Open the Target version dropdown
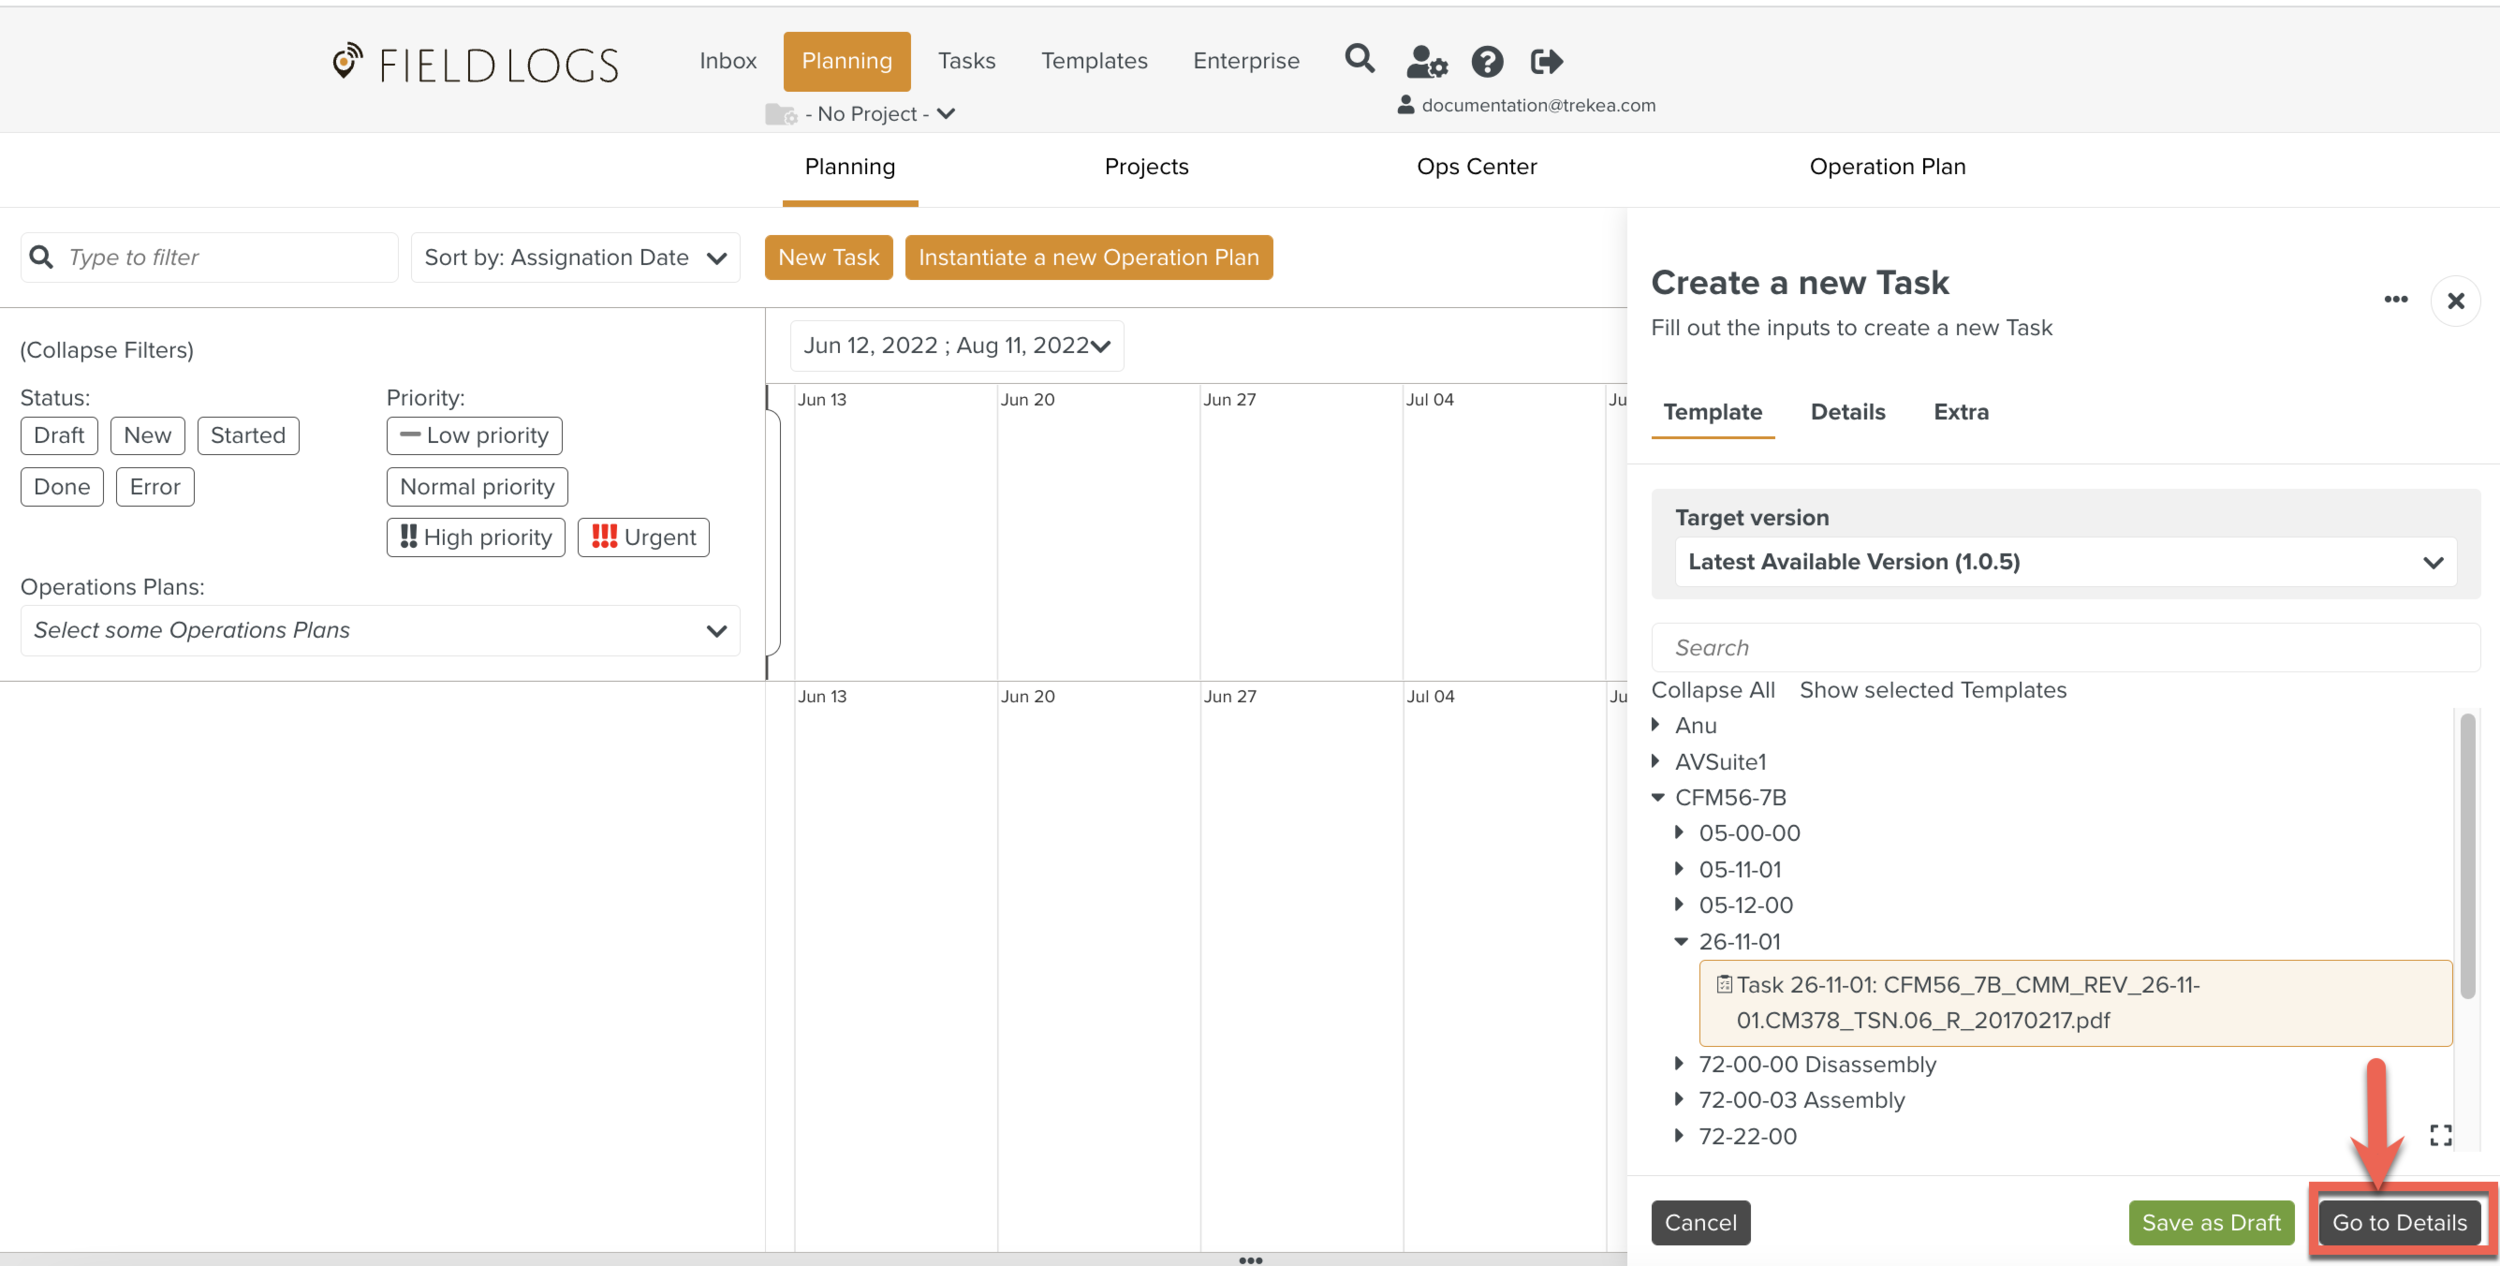Image resolution: width=2500 pixels, height=1266 pixels. (x=2065, y=561)
